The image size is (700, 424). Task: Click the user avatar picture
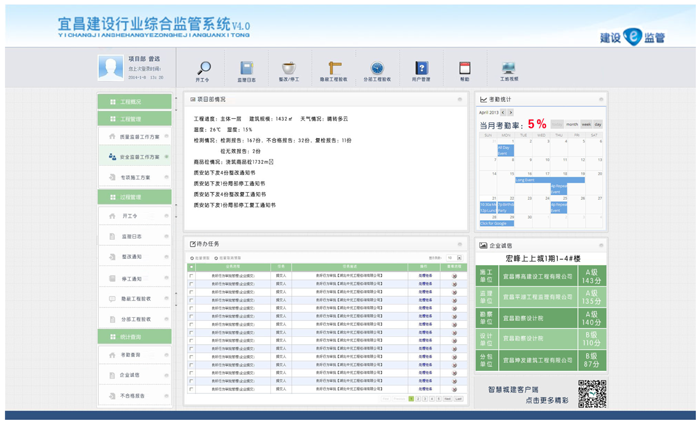[x=110, y=67]
